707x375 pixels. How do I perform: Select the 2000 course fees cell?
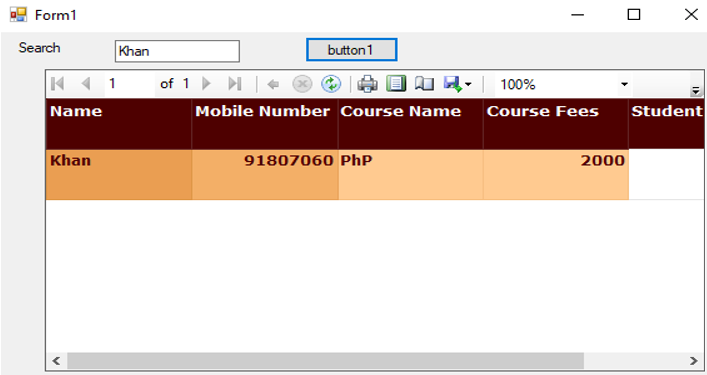(556, 174)
